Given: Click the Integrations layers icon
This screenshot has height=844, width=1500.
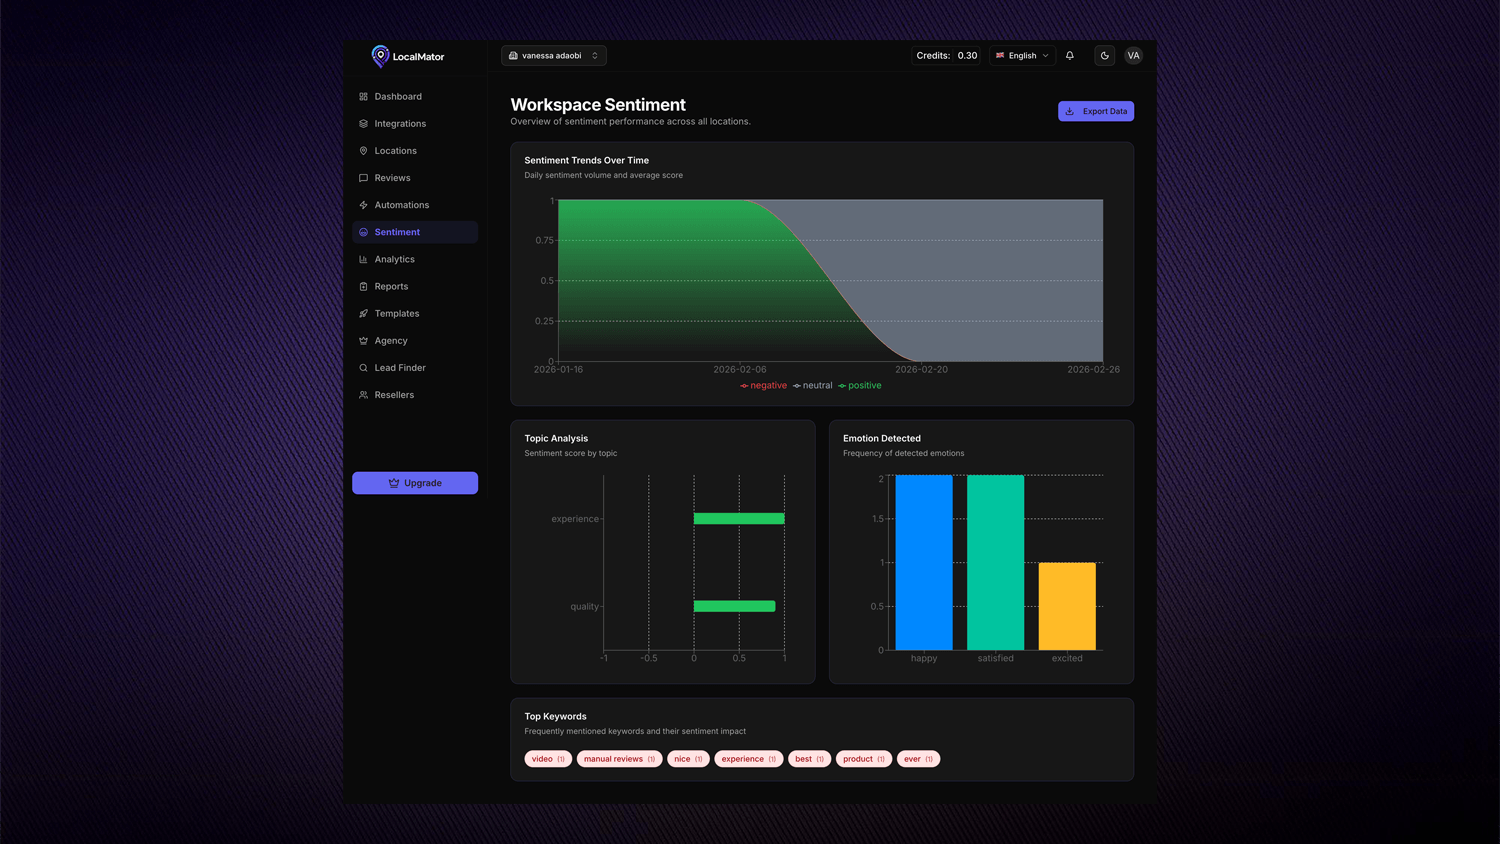Looking at the screenshot, I should click(363, 124).
